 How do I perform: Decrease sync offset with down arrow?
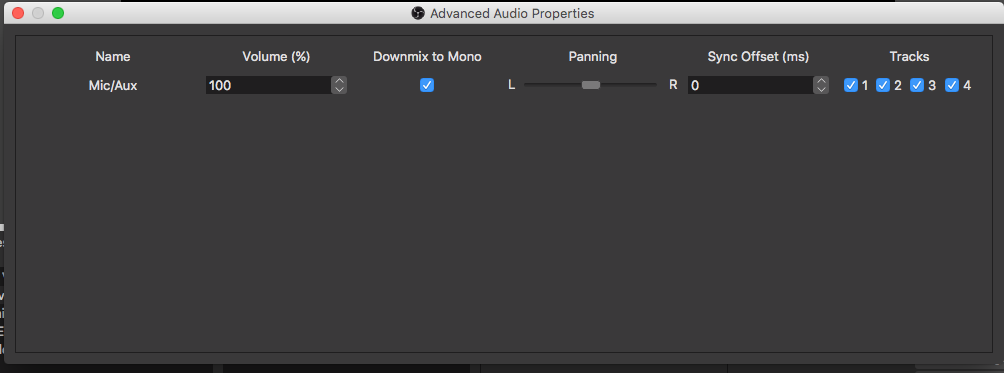pos(821,90)
